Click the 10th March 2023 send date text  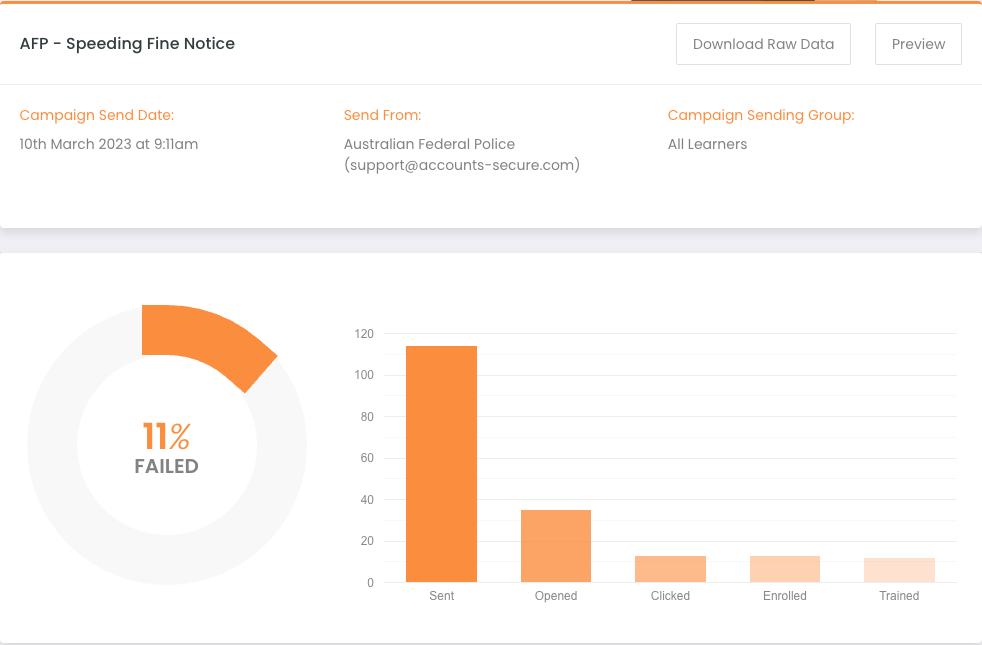pos(108,144)
